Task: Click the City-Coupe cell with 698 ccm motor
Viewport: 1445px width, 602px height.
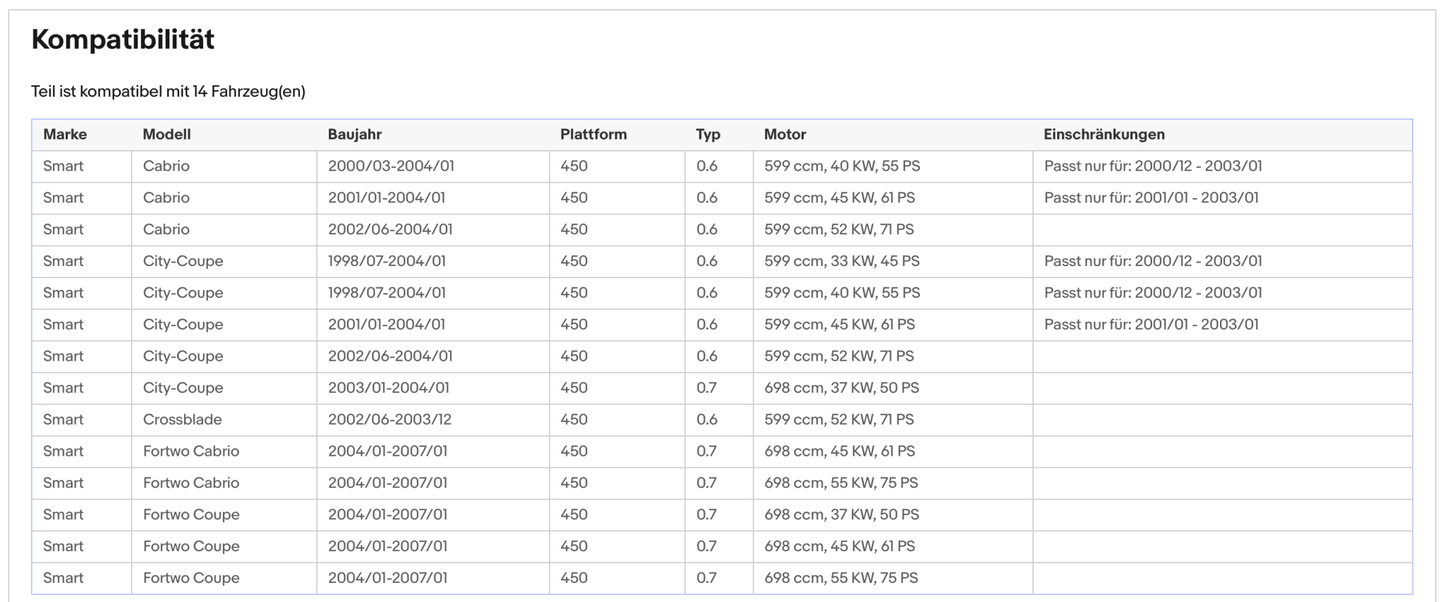Action: pos(183,388)
